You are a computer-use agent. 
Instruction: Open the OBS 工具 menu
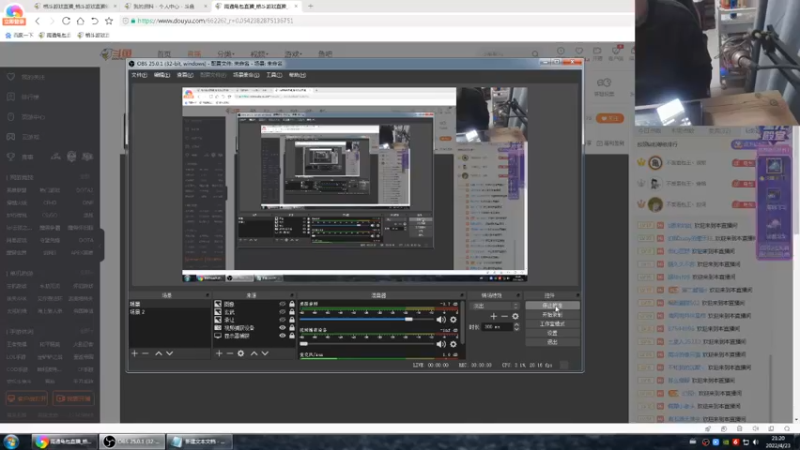pyautogui.click(x=274, y=75)
